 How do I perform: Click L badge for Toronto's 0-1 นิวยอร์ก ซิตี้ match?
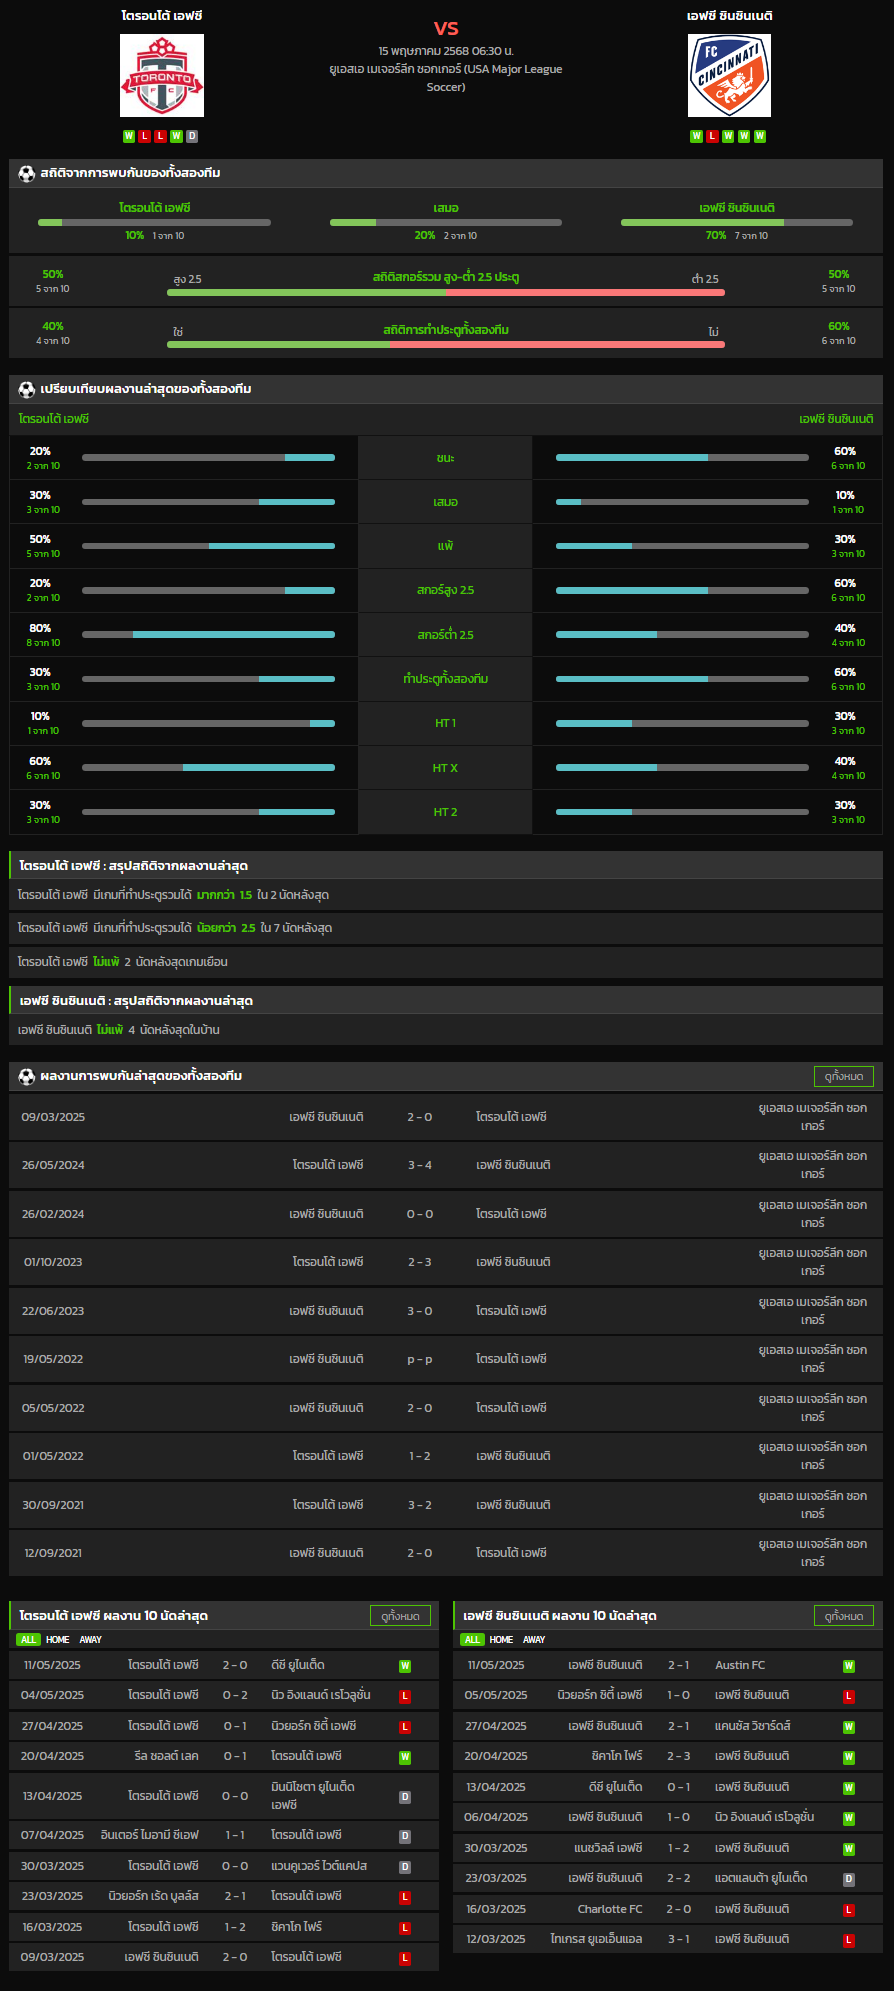[405, 1727]
